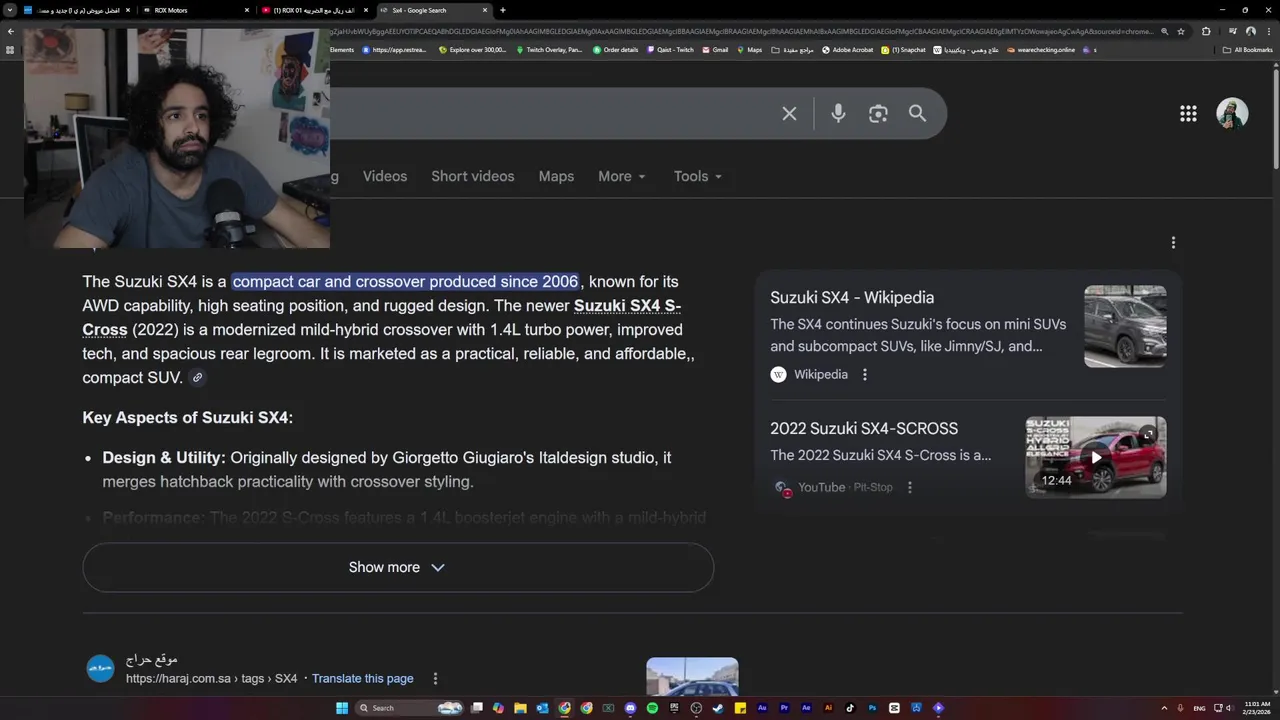The height and width of the screenshot is (720, 1280).
Task: Click the source link chip after 'compact SUV.'
Action: click(x=197, y=377)
